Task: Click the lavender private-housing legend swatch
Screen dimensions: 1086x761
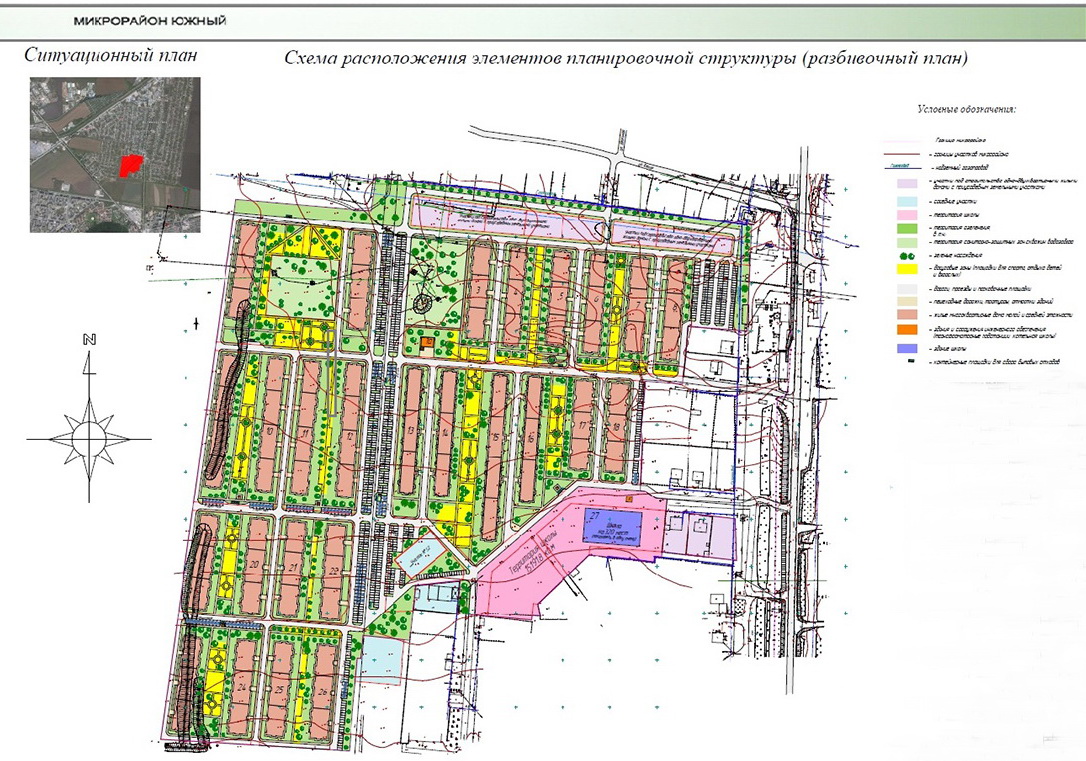Action: 907,184
